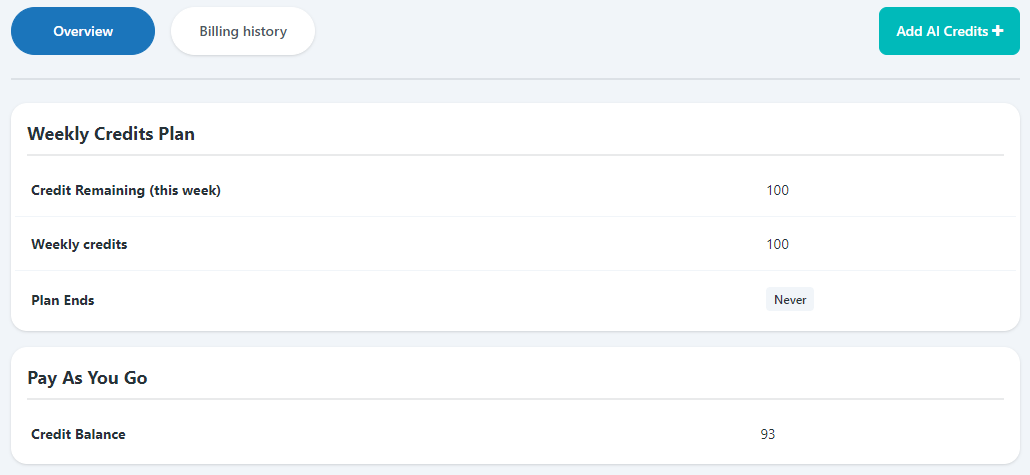Select the Pay As You Go heading
The height and width of the screenshot is (475, 1030).
[87, 378]
